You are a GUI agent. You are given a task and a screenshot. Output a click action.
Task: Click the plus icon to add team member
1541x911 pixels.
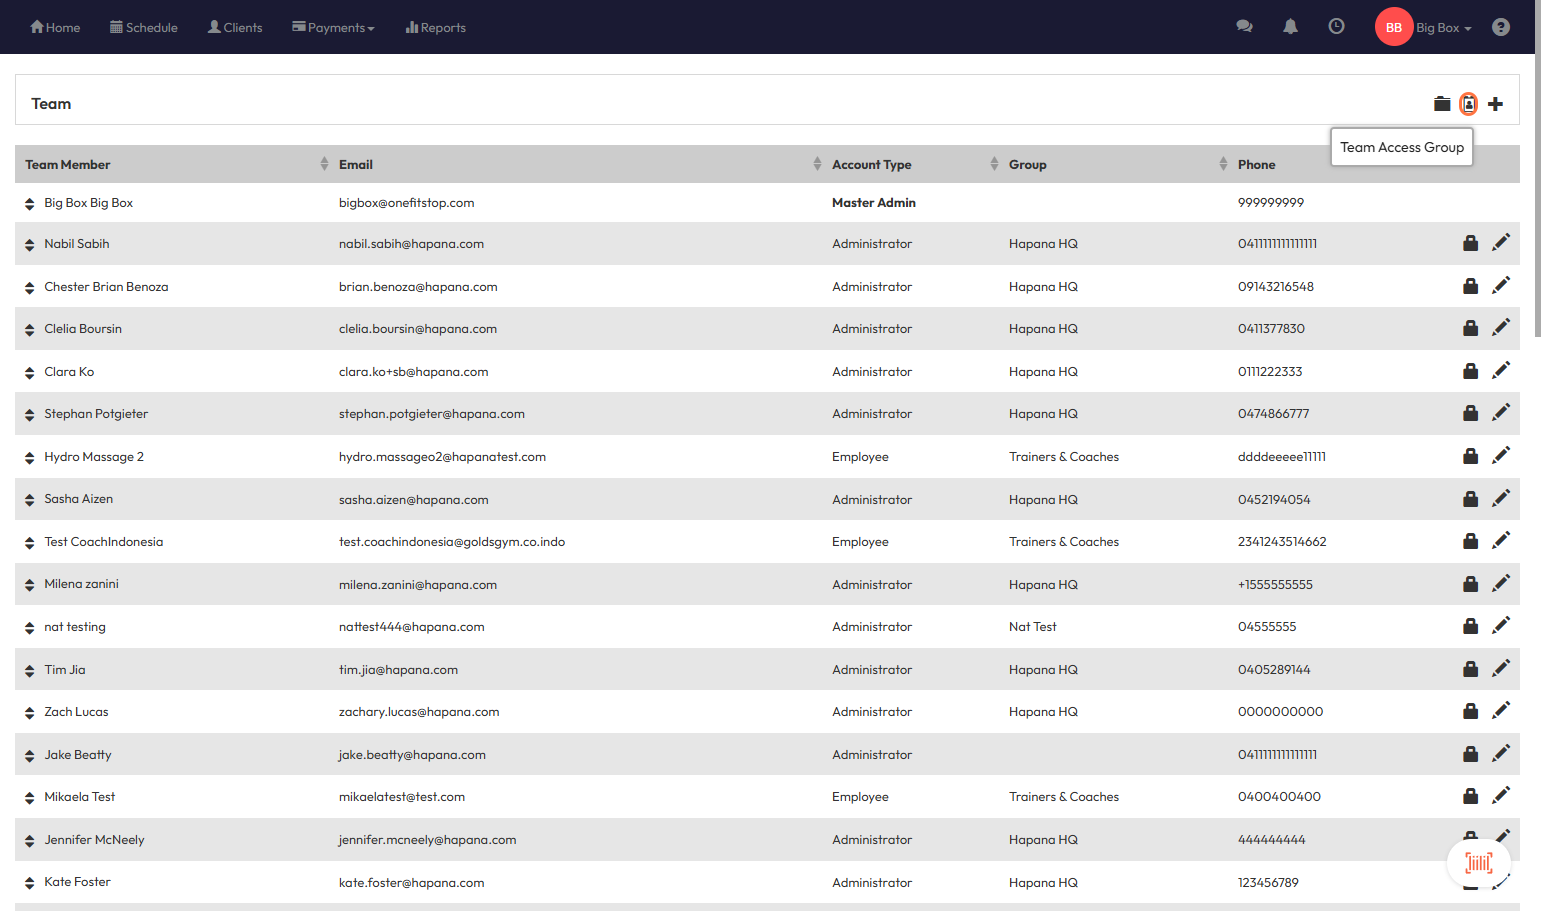[1495, 104]
